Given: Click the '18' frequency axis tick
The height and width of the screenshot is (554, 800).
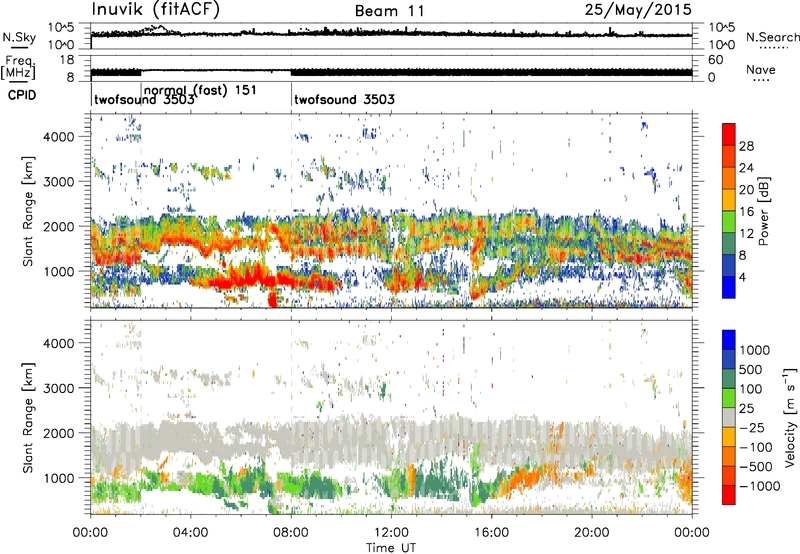Looking at the screenshot, I should (x=67, y=60).
